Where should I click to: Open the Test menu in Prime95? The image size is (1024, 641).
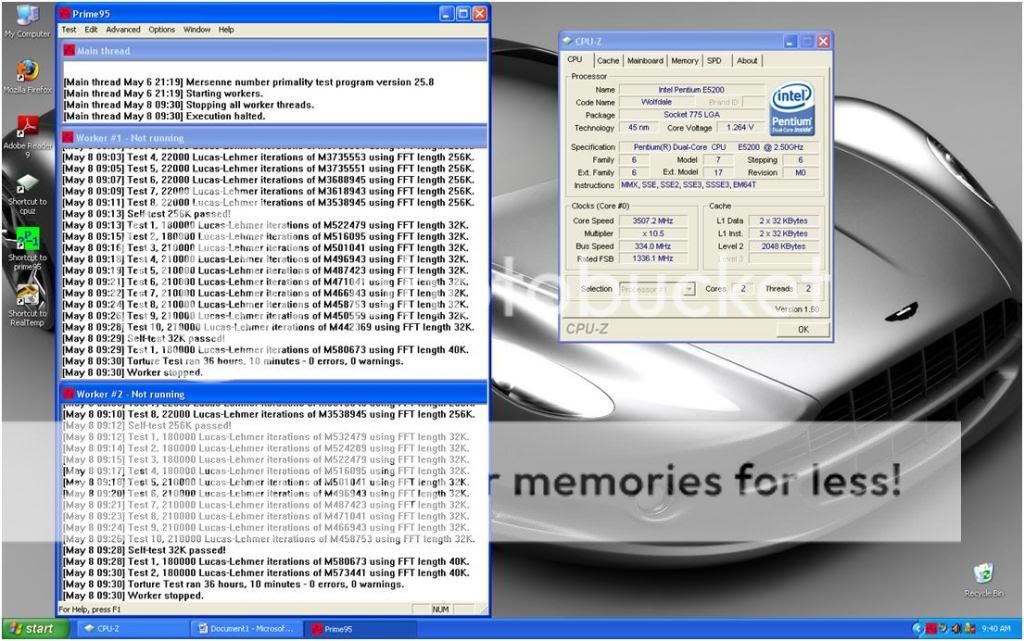tap(69, 29)
